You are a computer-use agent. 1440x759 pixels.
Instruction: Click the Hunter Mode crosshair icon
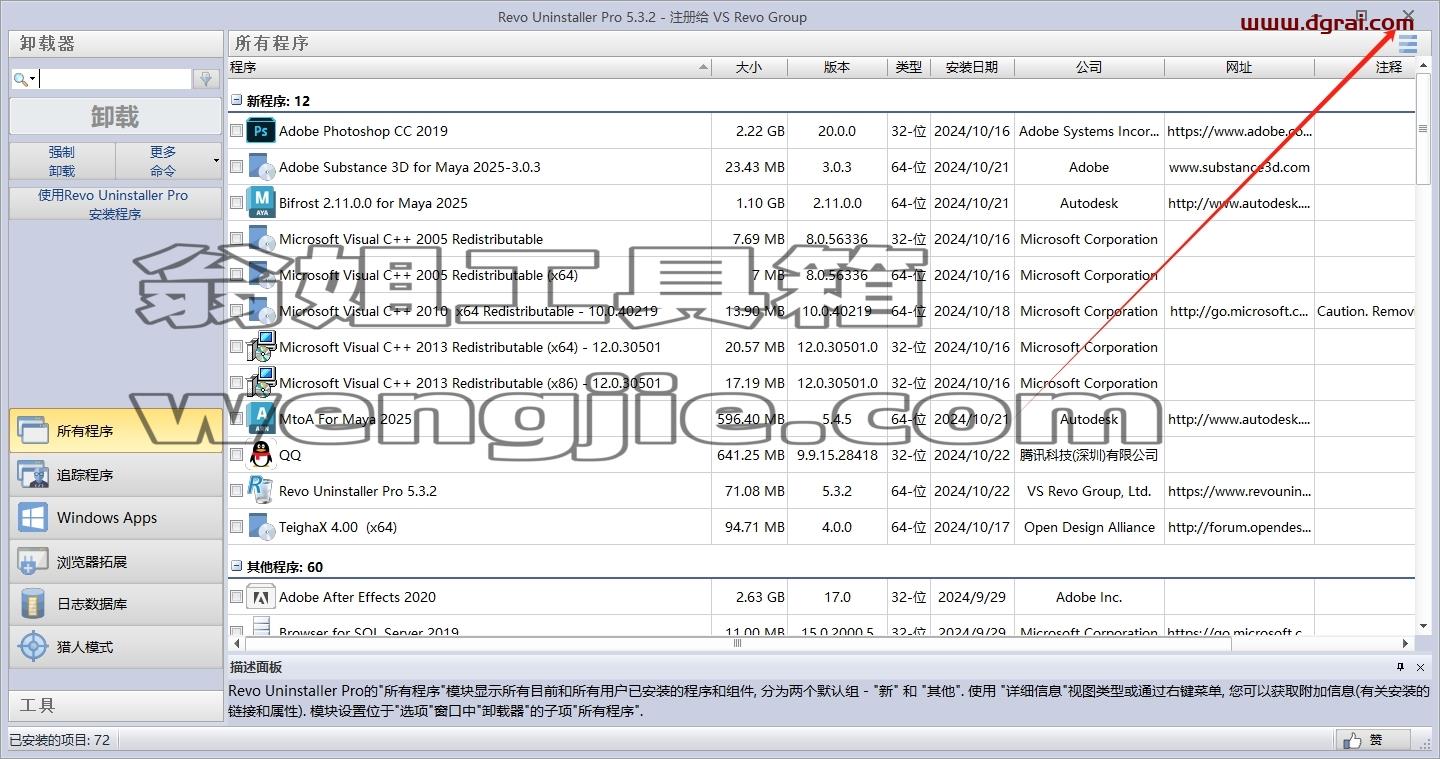pyautogui.click(x=33, y=647)
